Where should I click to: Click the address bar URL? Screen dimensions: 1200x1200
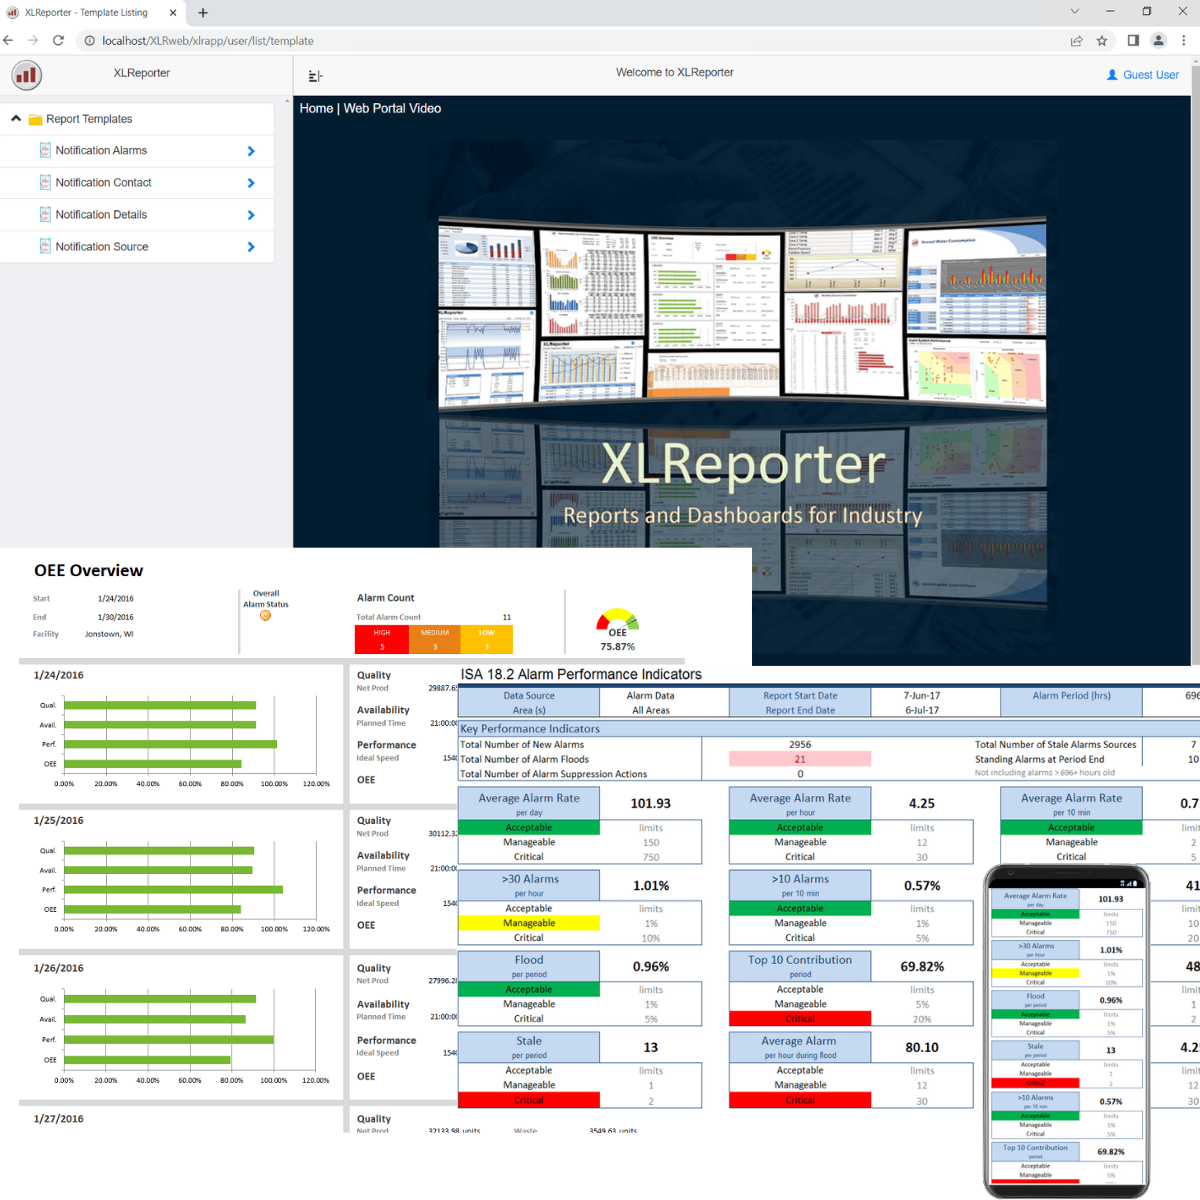click(x=208, y=41)
